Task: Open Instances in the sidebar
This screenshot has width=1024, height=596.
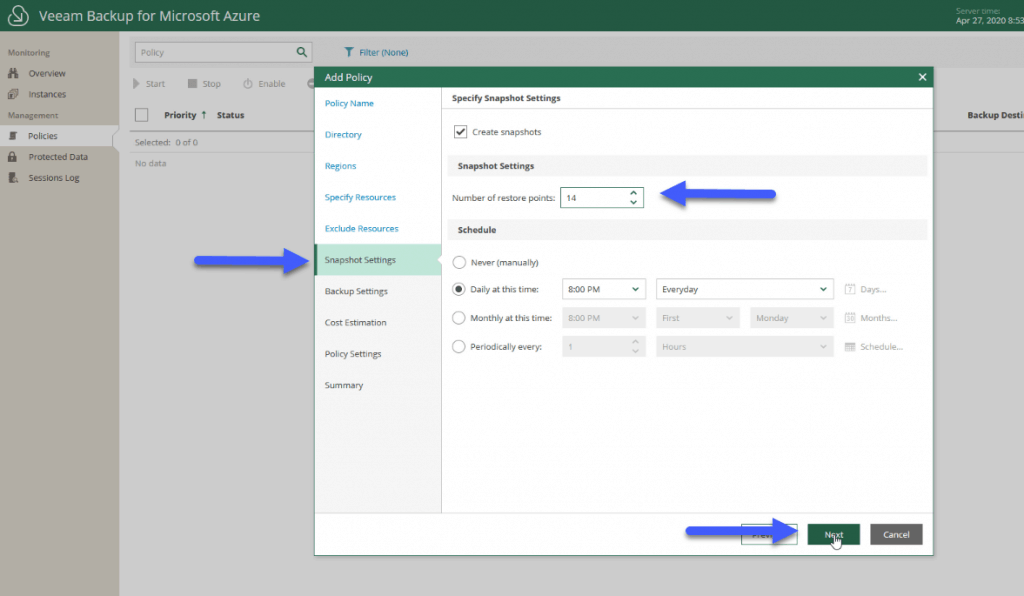Action: click(47, 94)
